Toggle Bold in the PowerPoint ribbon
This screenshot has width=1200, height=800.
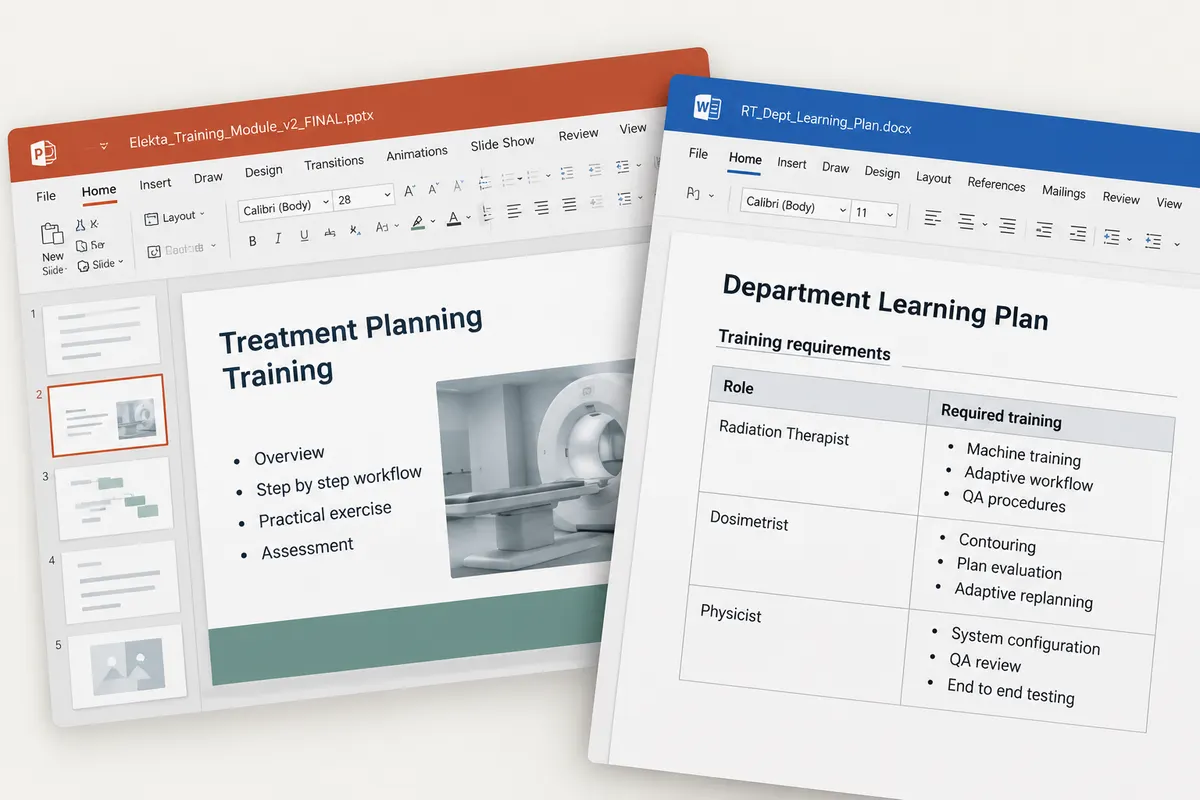click(252, 240)
